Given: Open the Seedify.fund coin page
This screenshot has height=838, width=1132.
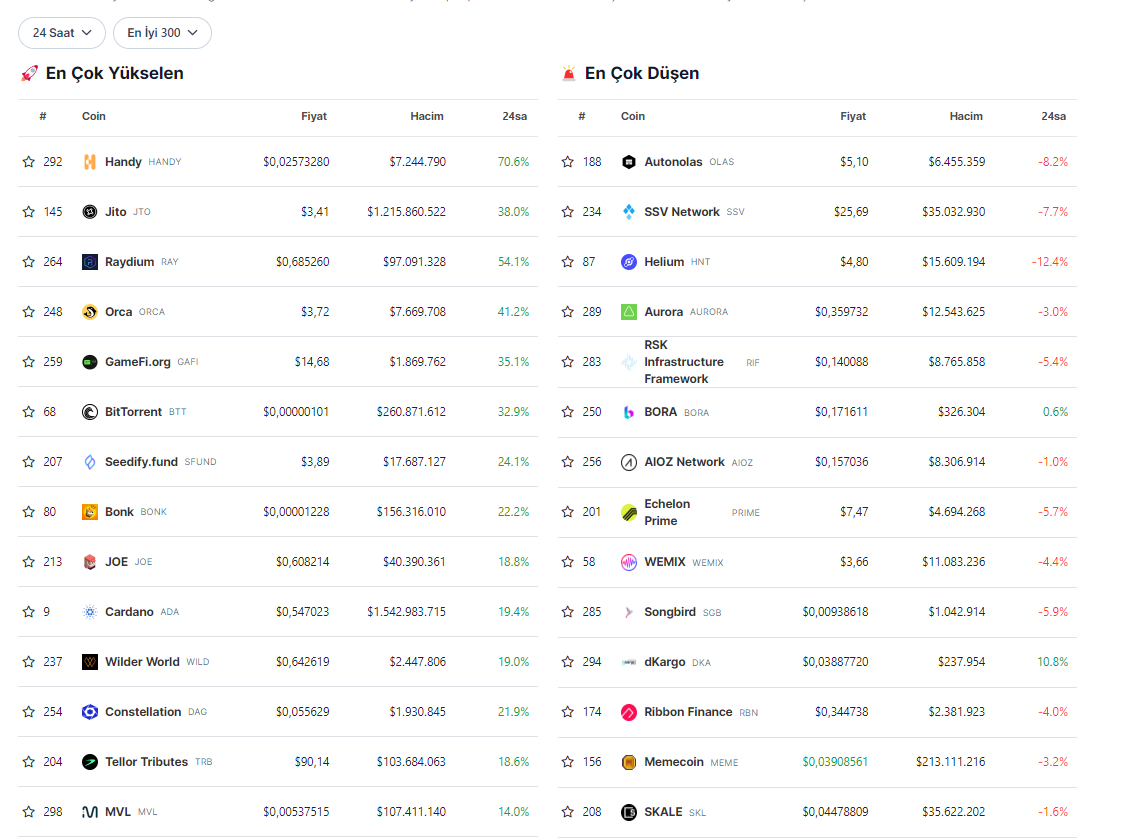Looking at the screenshot, I should click(x=141, y=462).
